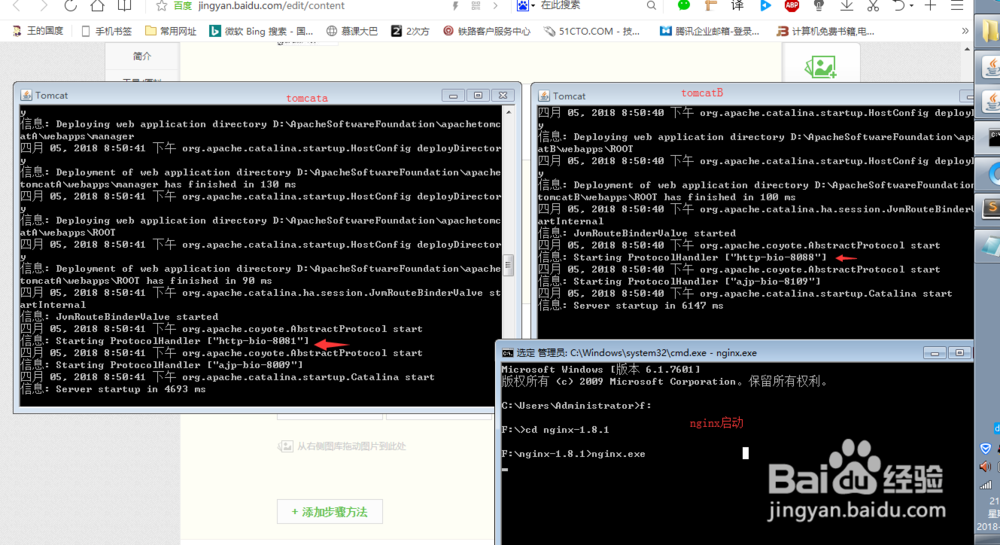This screenshot has height=545, width=1000.
Task: Click the network signal tray icon
Action: click(x=985, y=485)
